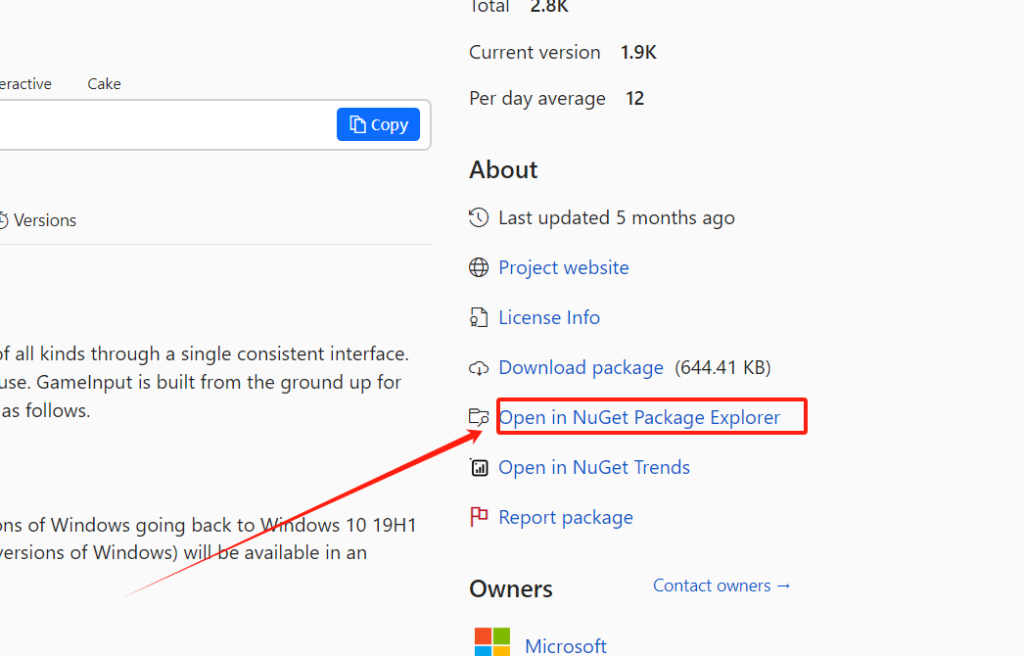Click the 'Per day average' label

(x=537, y=99)
